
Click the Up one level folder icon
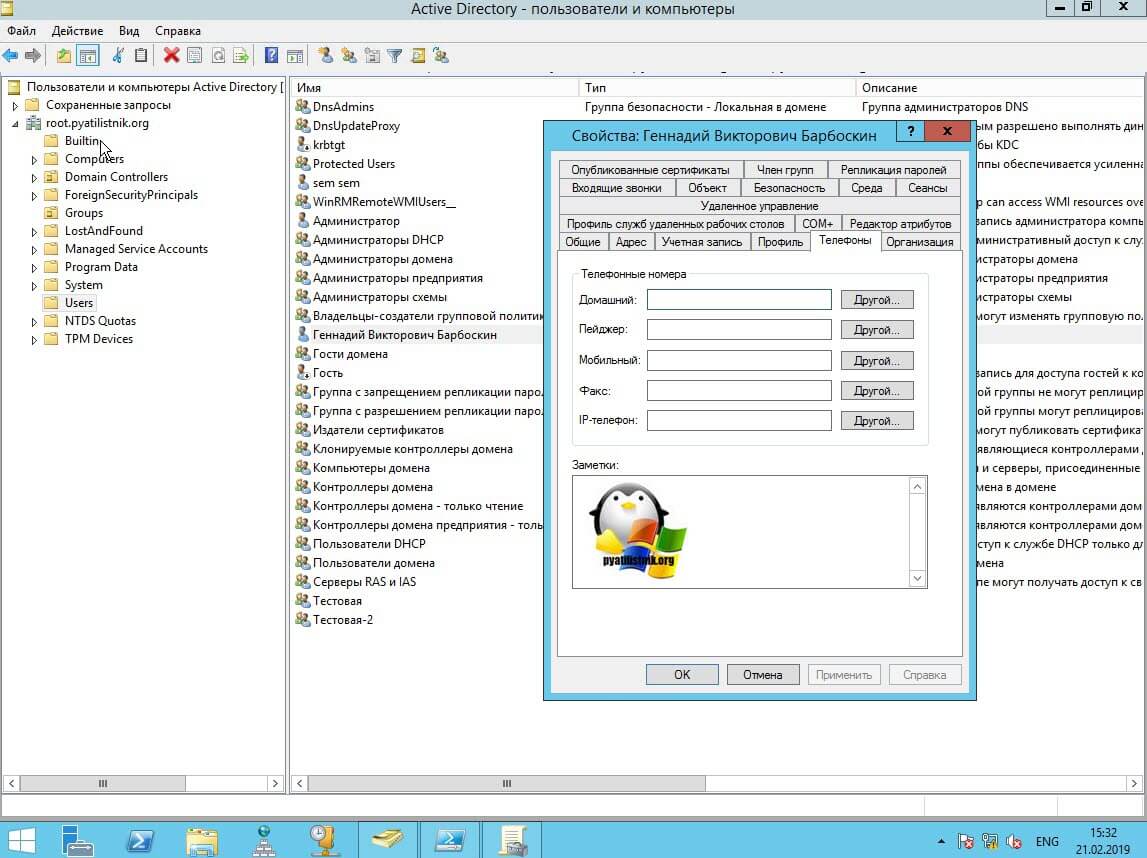64,56
